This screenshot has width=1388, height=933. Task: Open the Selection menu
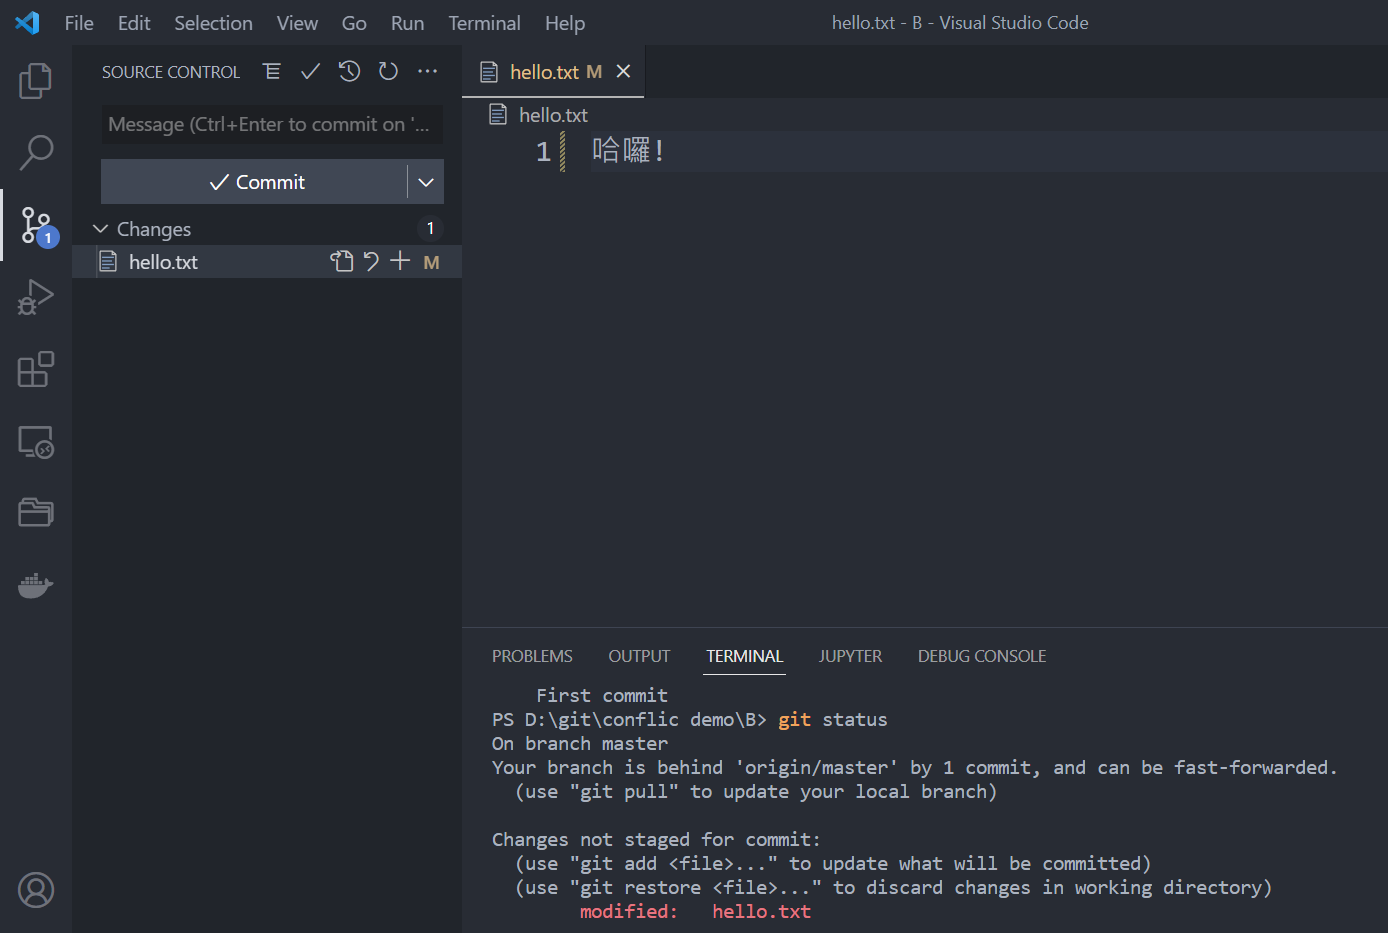click(213, 23)
